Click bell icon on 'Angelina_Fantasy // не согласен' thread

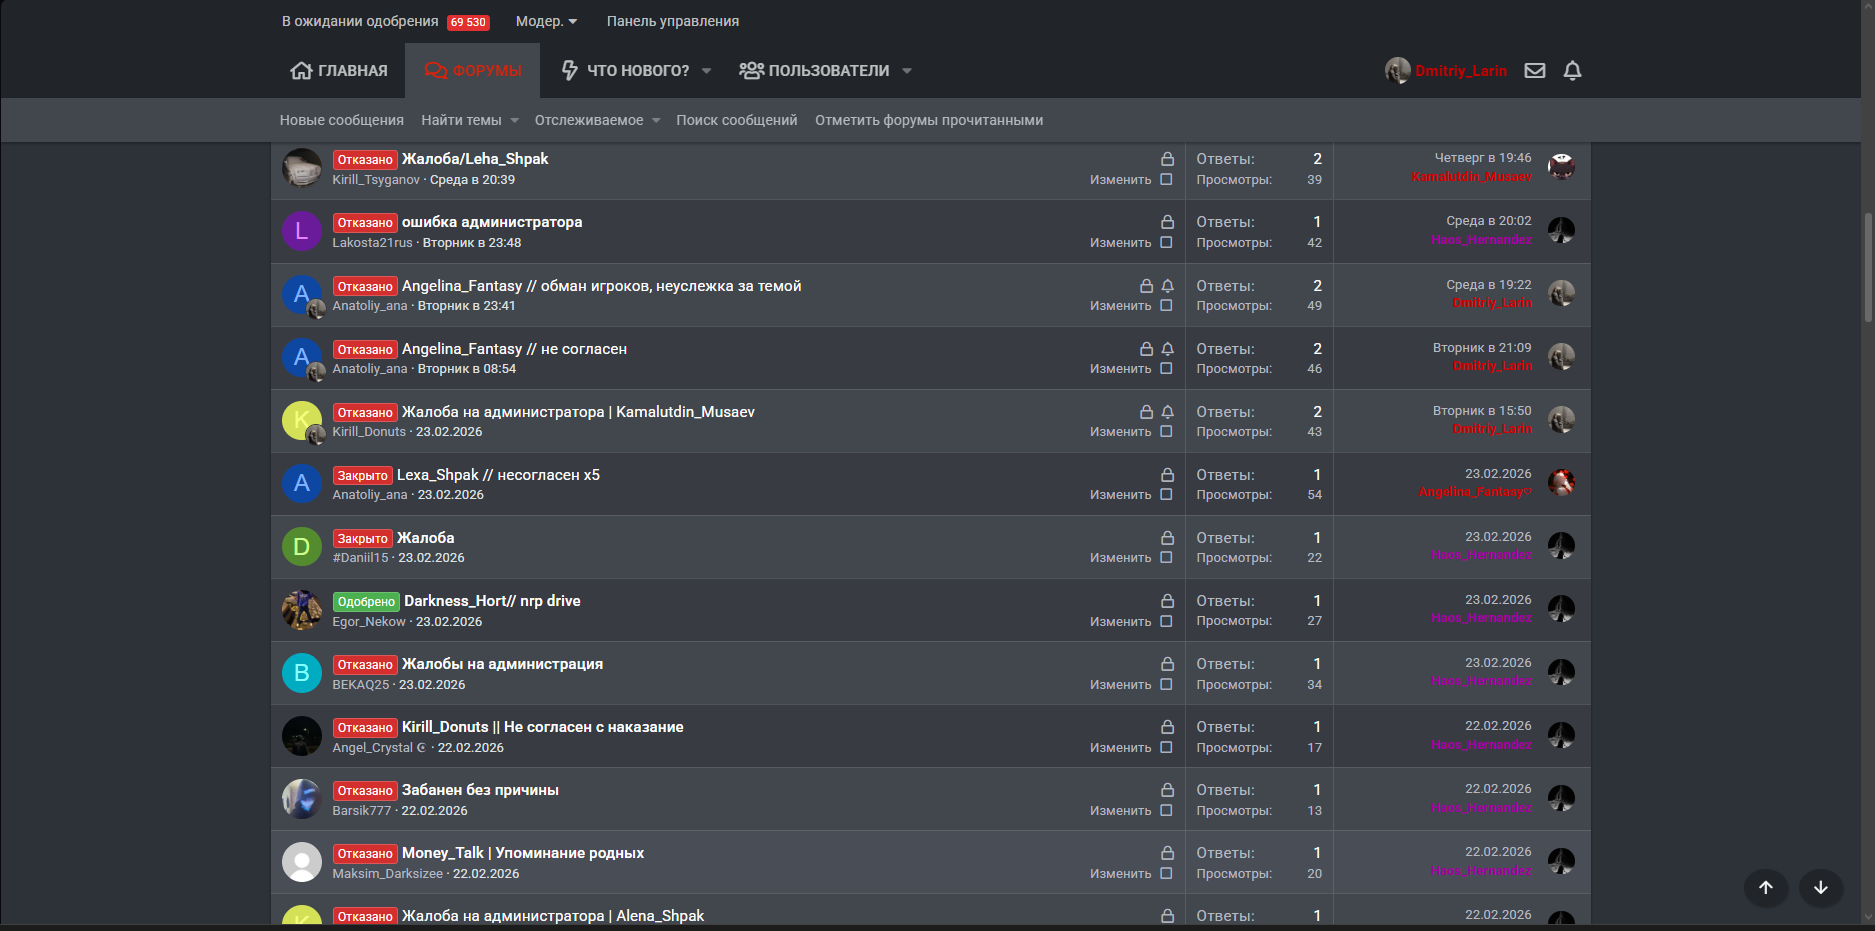tap(1167, 349)
